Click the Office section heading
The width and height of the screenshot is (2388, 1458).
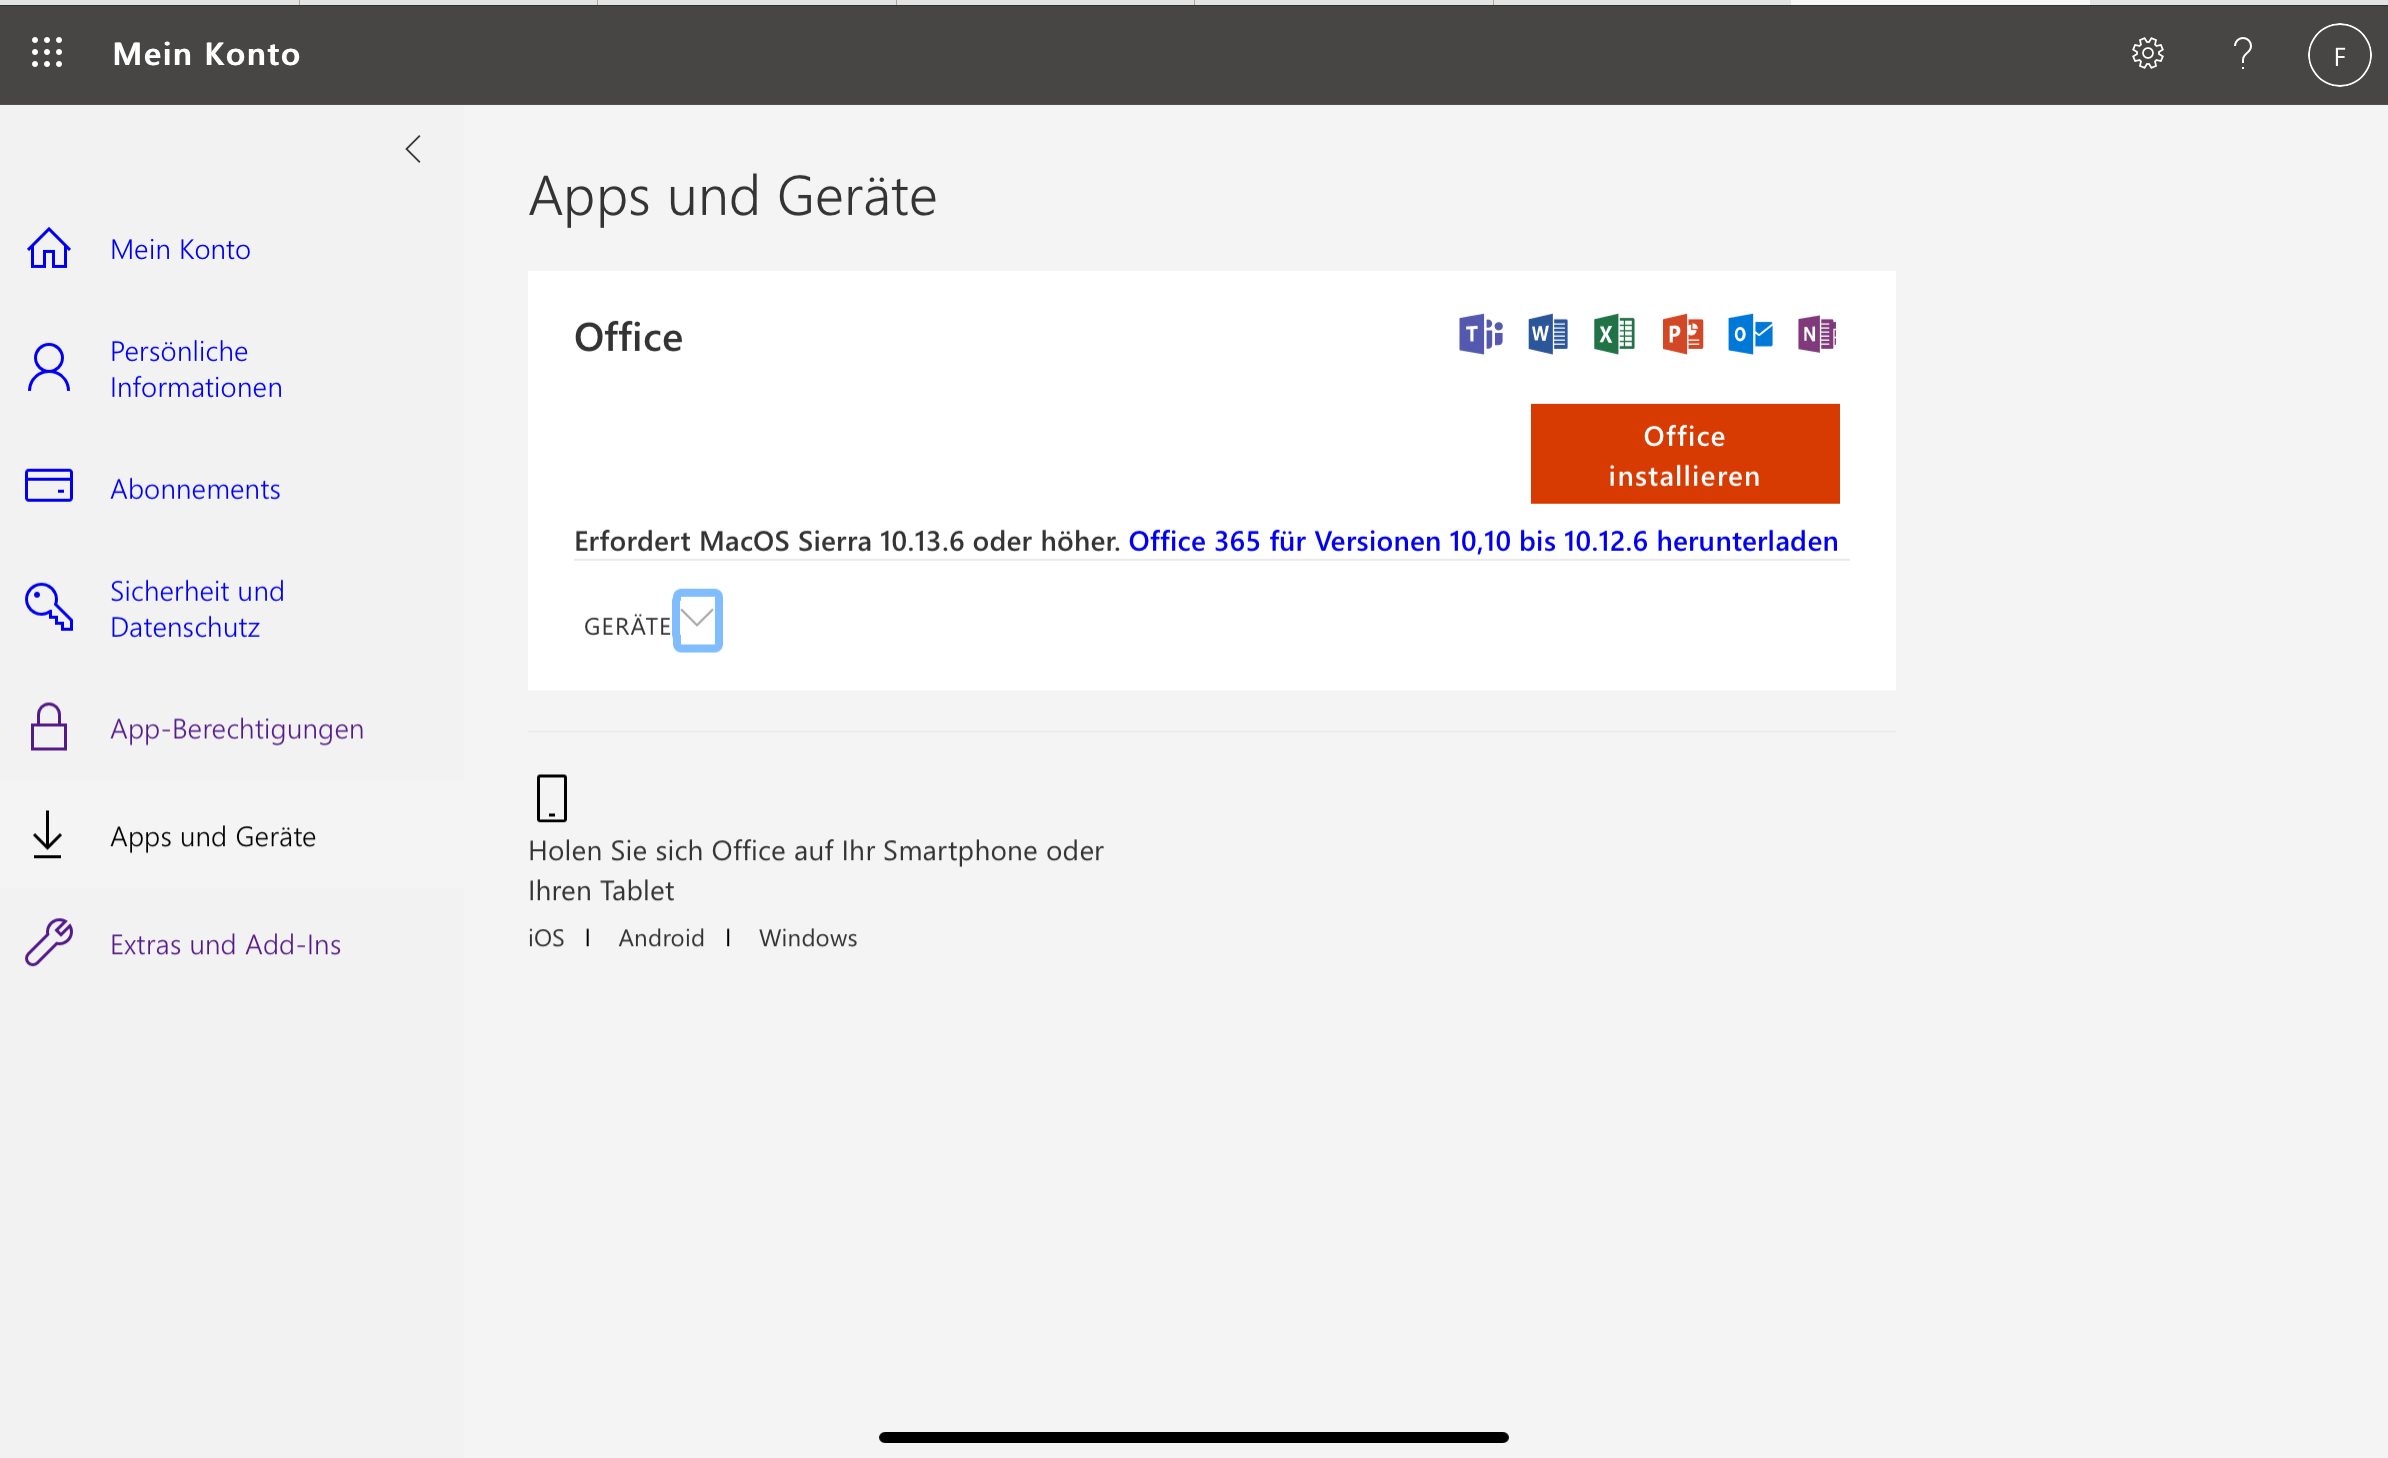tap(628, 337)
